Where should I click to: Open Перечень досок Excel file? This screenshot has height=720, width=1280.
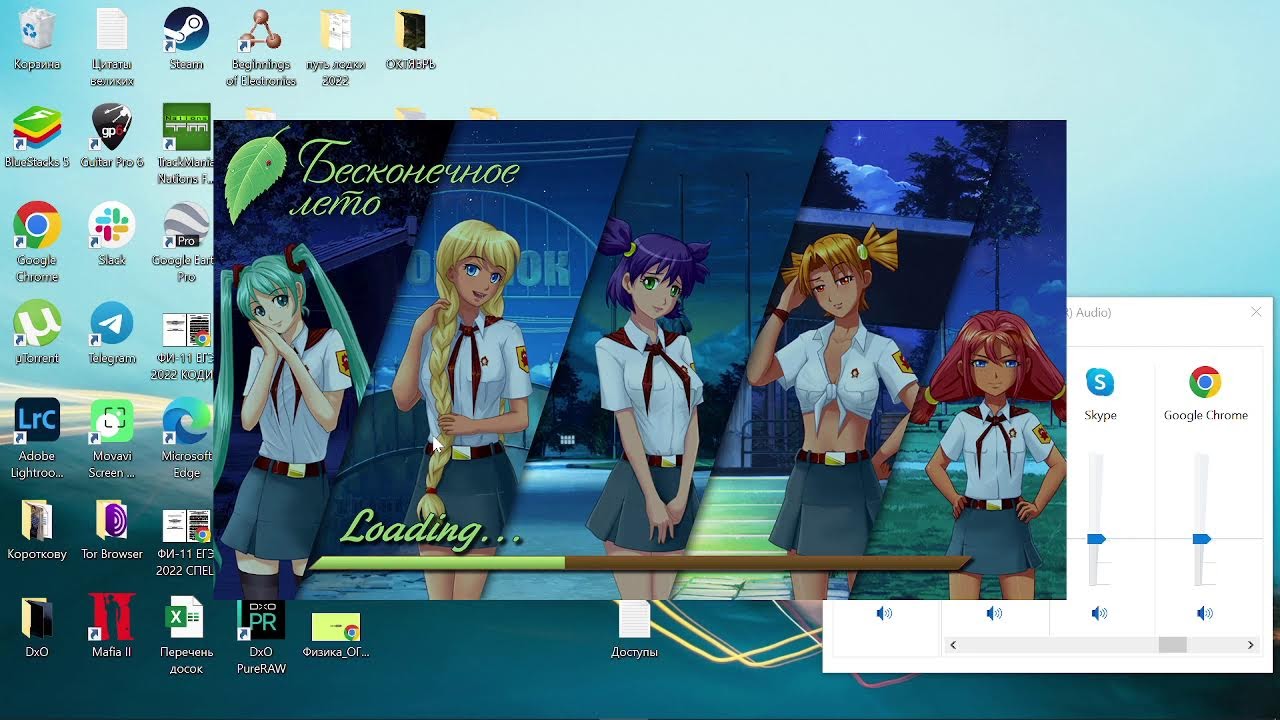[186, 635]
